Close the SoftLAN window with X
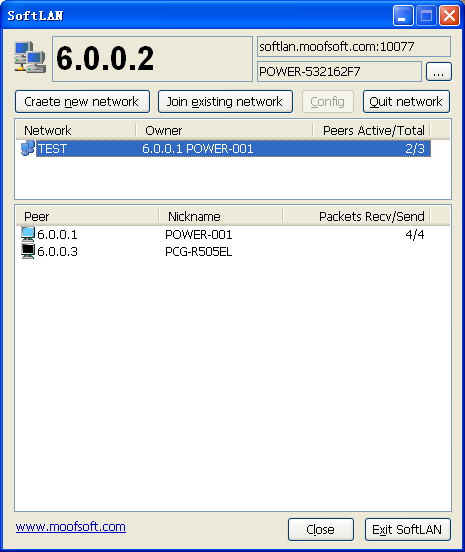Image resolution: width=465 pixels, height=552 pixels. pyautogui.click(x=450, y=15)
